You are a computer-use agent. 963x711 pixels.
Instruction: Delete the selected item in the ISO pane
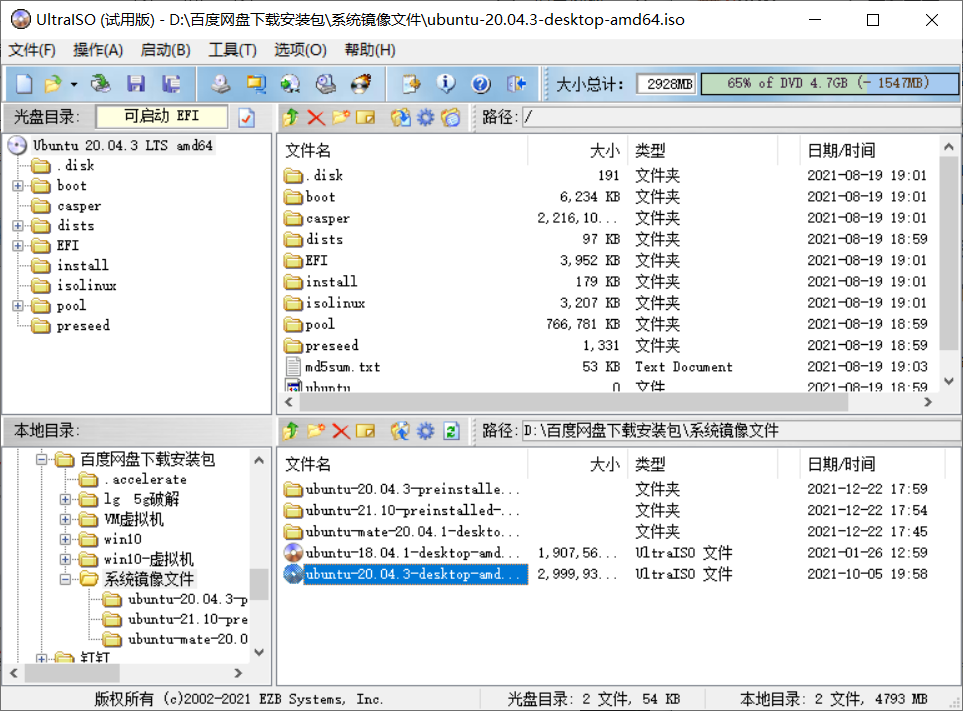coord(316,117)
